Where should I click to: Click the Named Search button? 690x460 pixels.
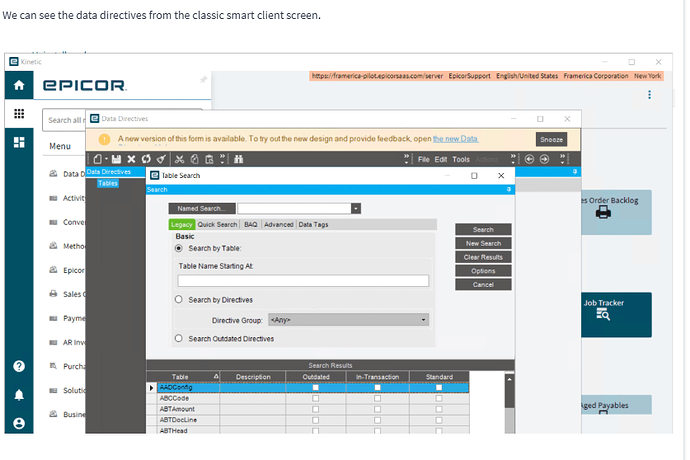pos(202,208)
